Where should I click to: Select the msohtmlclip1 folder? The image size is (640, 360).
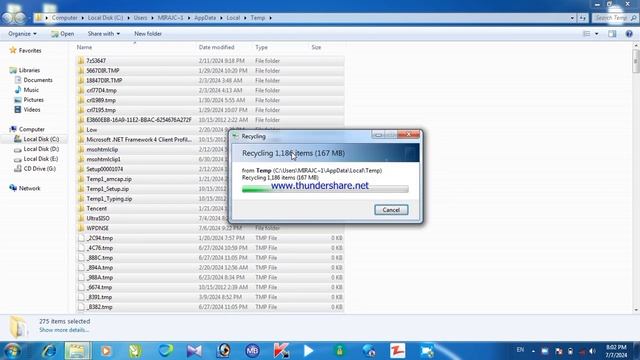click(x=103, y=159)
